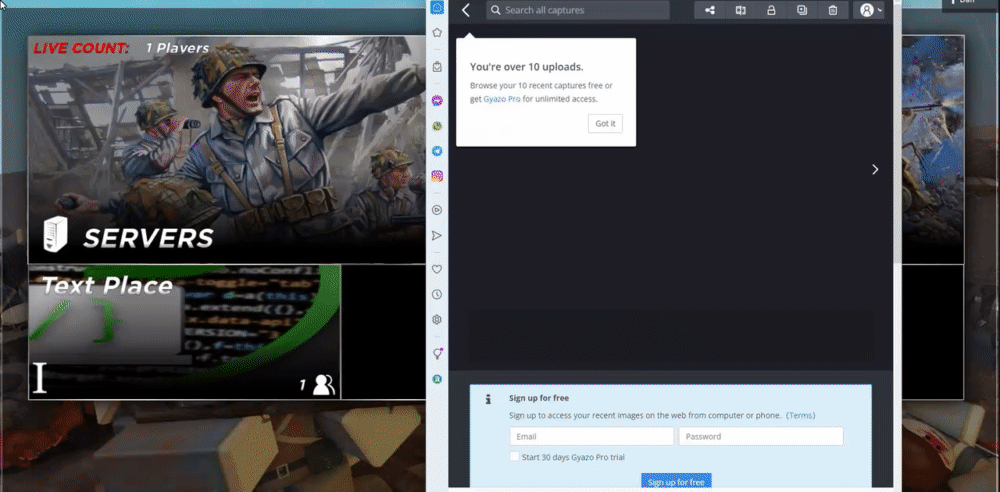1000x492 pixels.
Task: Click the Gyazo back arrow
Action: (x=466, y=10)
